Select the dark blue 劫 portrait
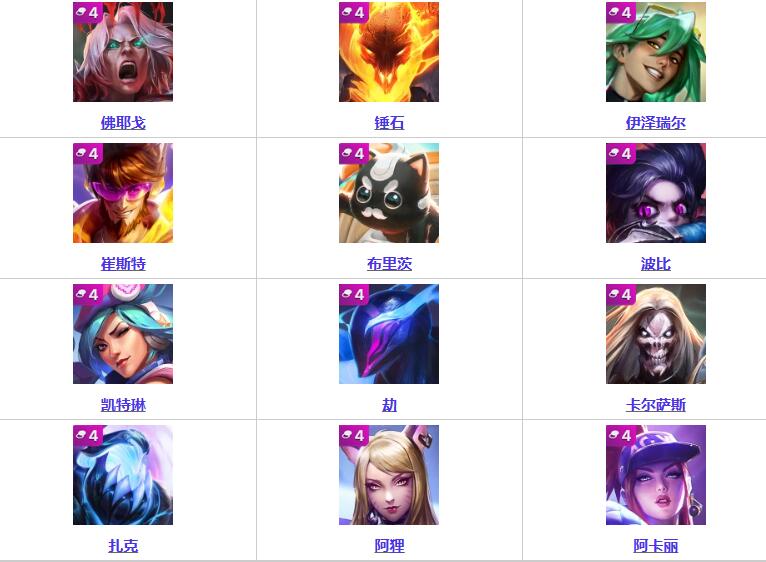766x562 pixels. point(389,334)
